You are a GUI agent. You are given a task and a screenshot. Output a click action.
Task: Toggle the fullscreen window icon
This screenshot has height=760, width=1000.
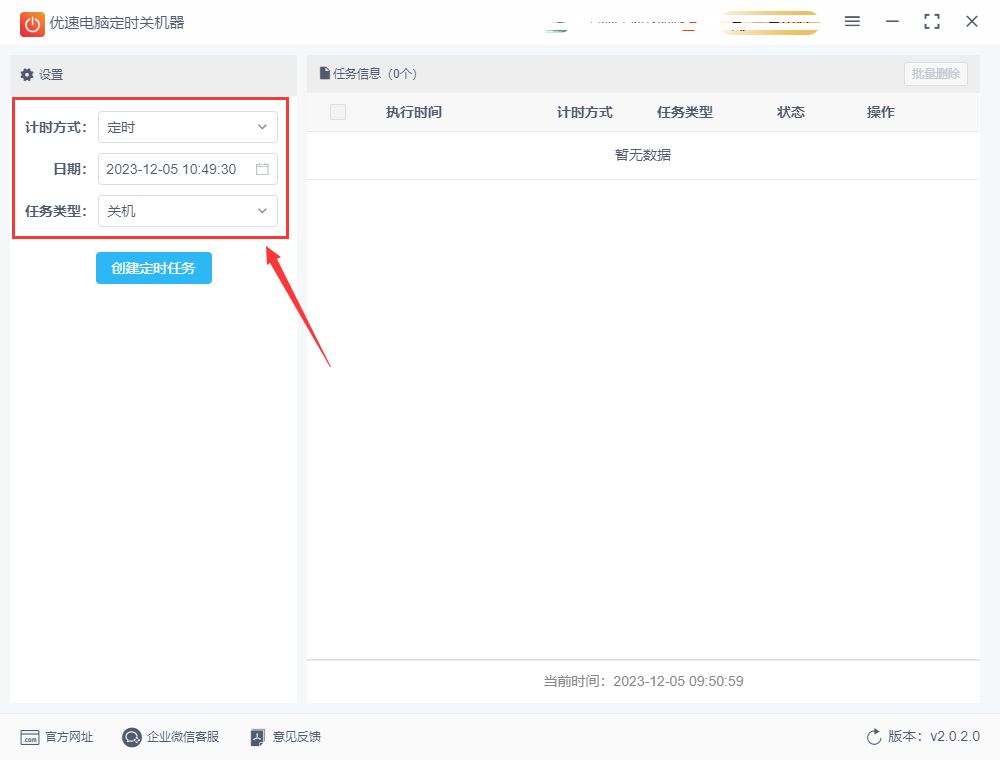point(932,22)
